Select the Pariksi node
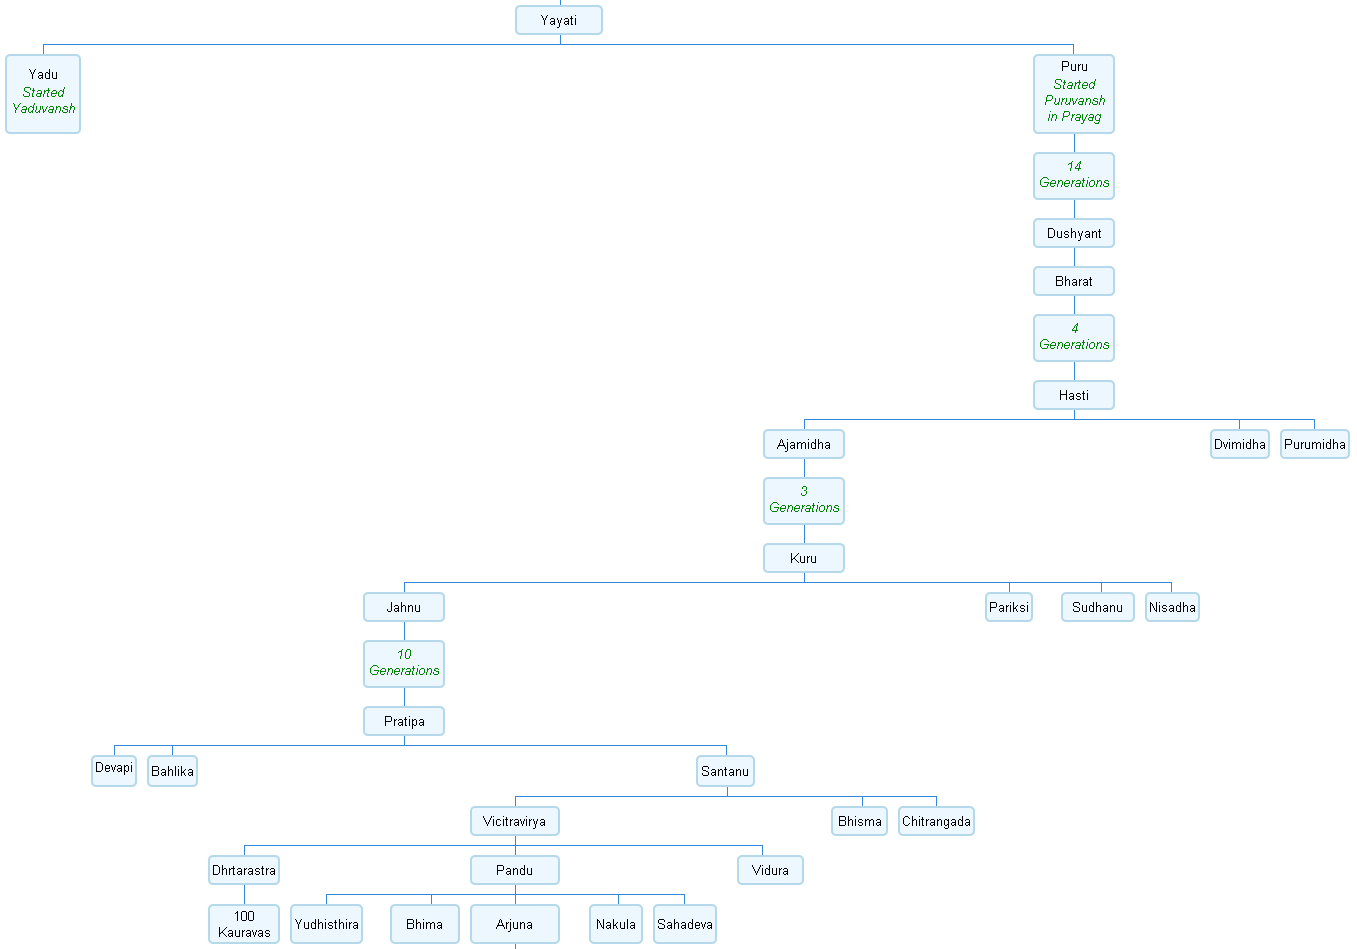This screenshot has height=949, width=1357. coord(1008,606)
